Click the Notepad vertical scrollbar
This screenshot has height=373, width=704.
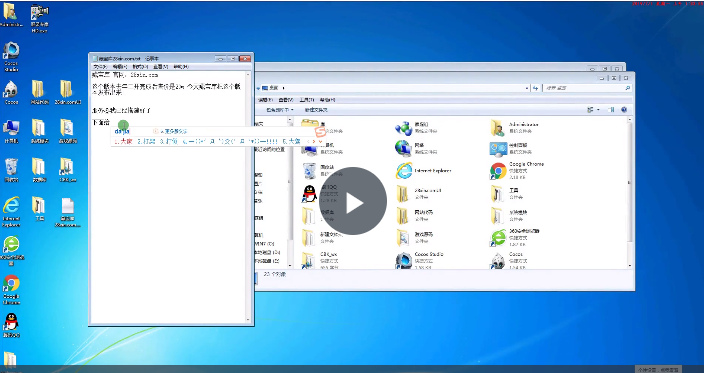click(x=248, y=197)
